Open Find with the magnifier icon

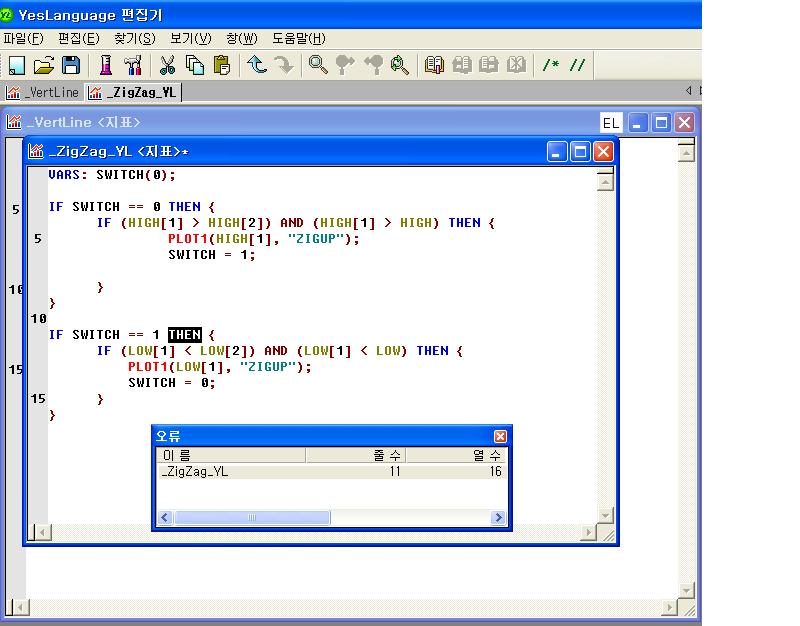(318, 65)
